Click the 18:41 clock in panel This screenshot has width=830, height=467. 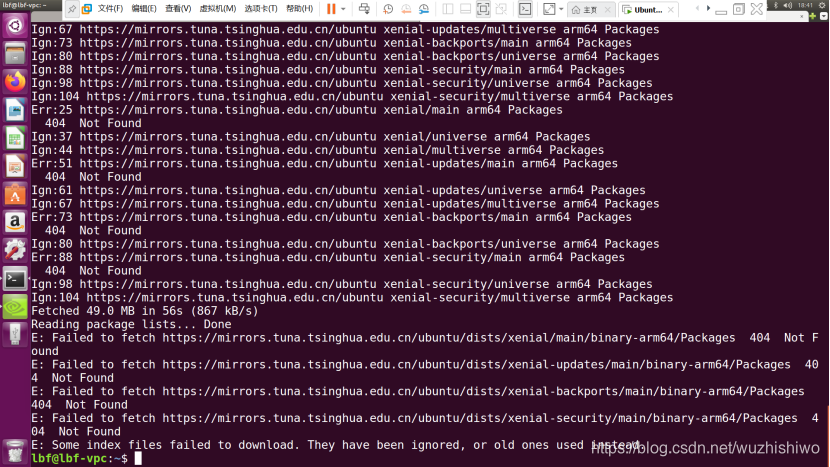pos(805,5)
